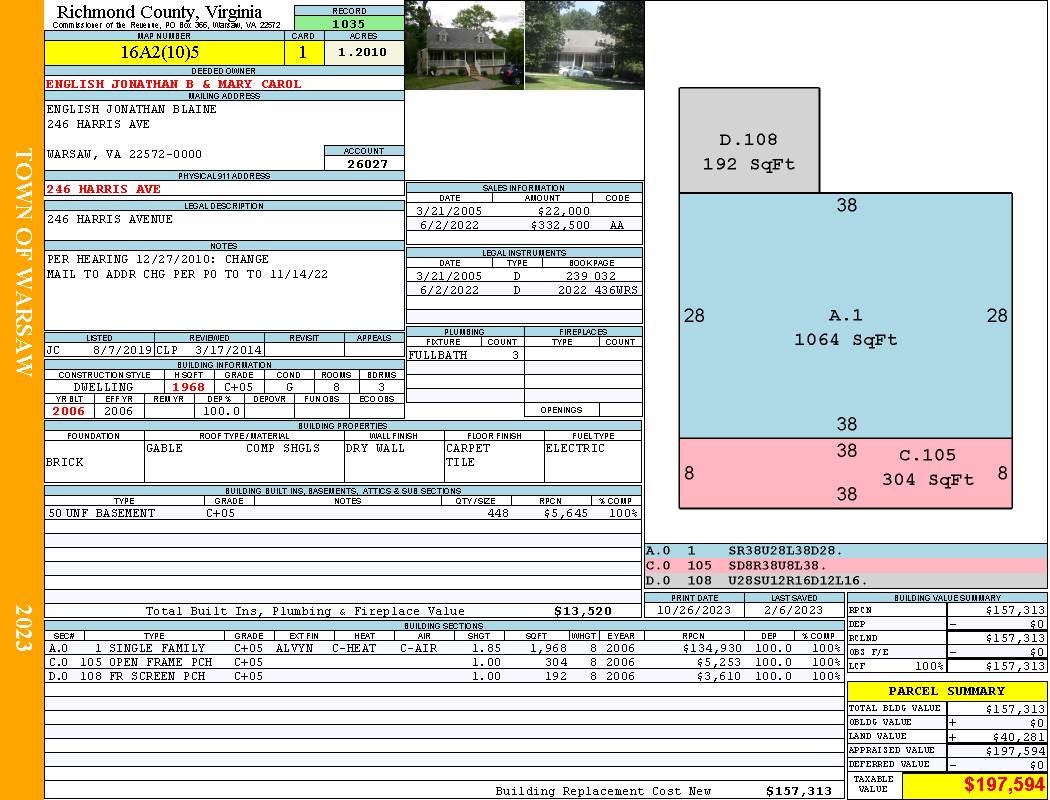Click book/page 2022 436WRS

click(598, 290)
